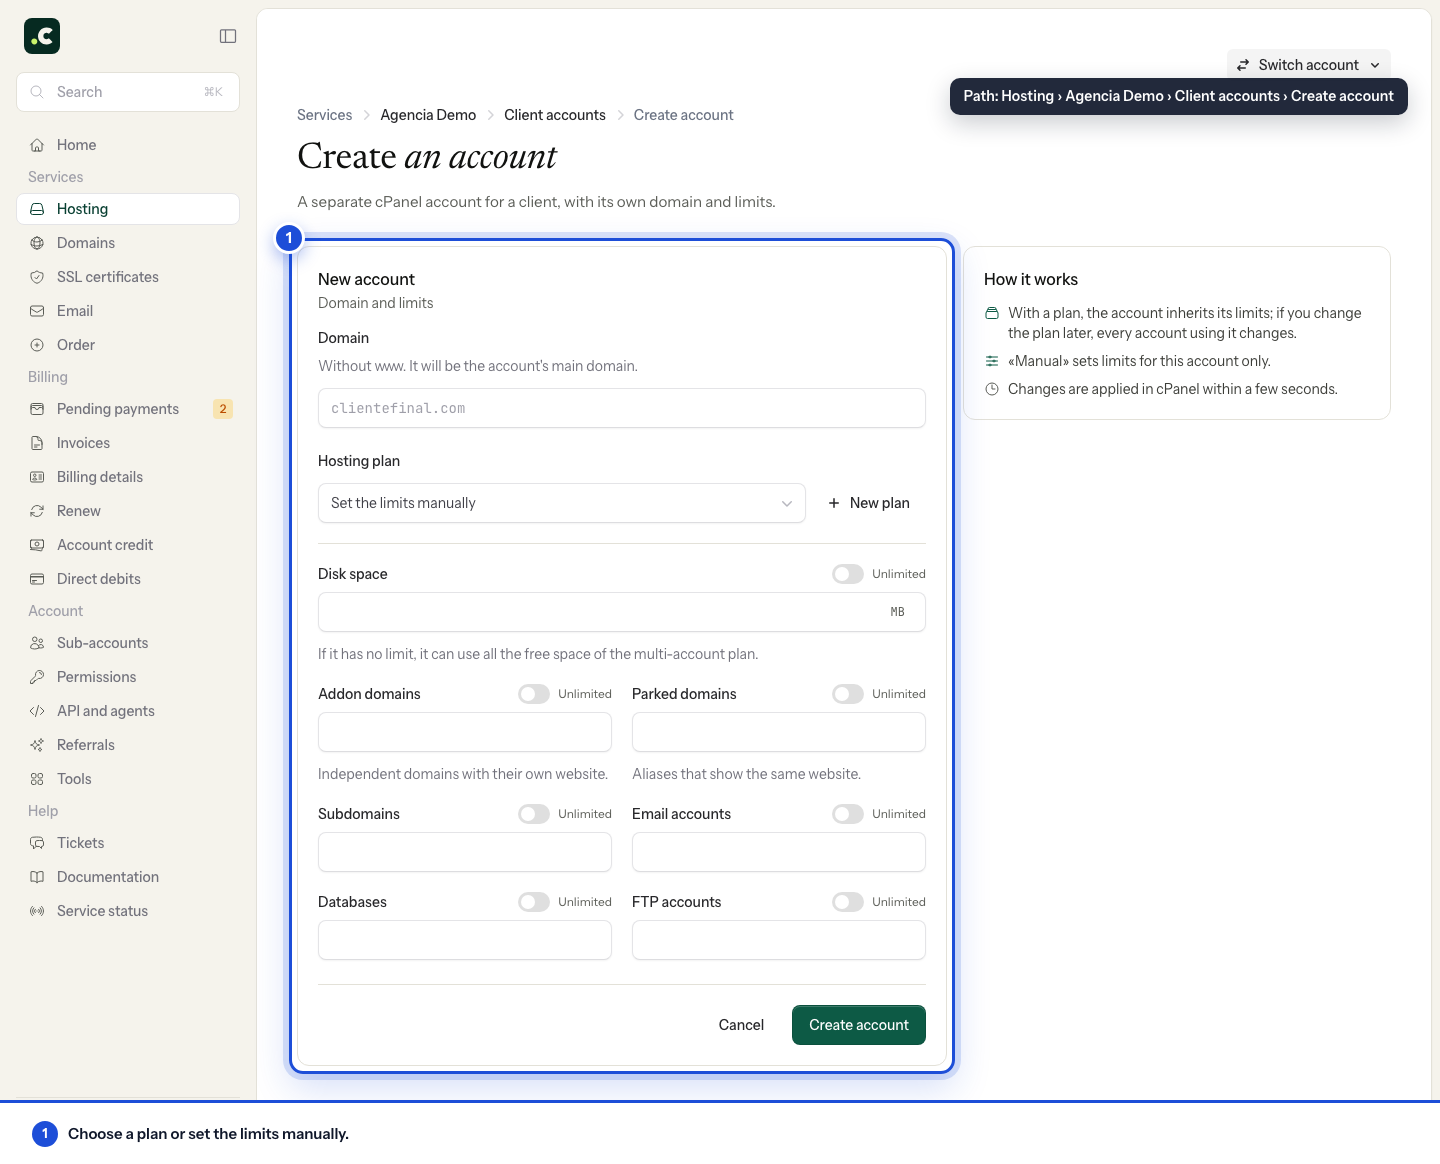The image size is (1440, 1164).
Task: Click the New plan button
Action: pyautogui.click(x=869, y=503)
